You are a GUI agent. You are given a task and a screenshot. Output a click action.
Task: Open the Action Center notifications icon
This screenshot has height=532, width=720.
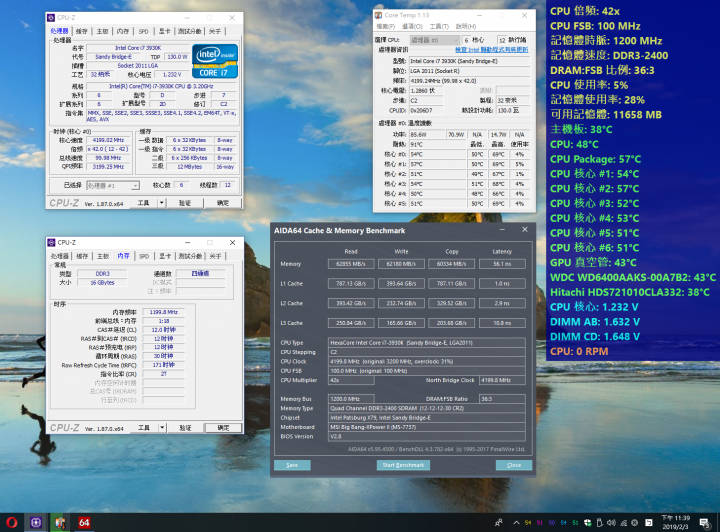(x=704, y=522)
